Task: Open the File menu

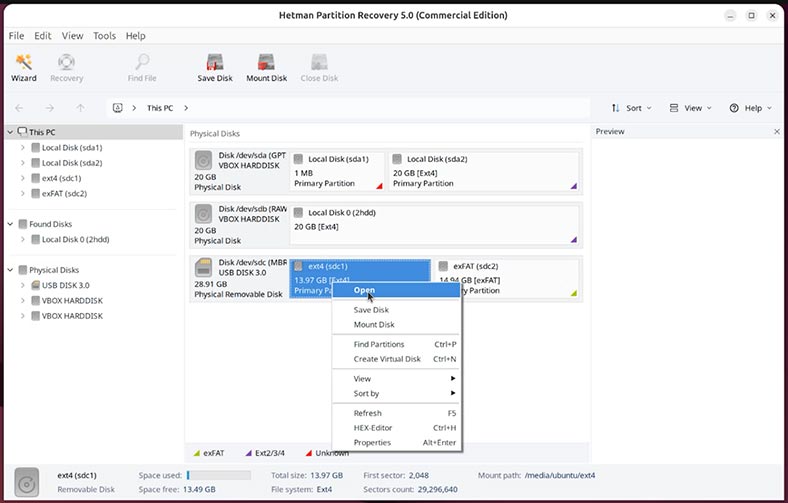Action: (x=16, y=36)
